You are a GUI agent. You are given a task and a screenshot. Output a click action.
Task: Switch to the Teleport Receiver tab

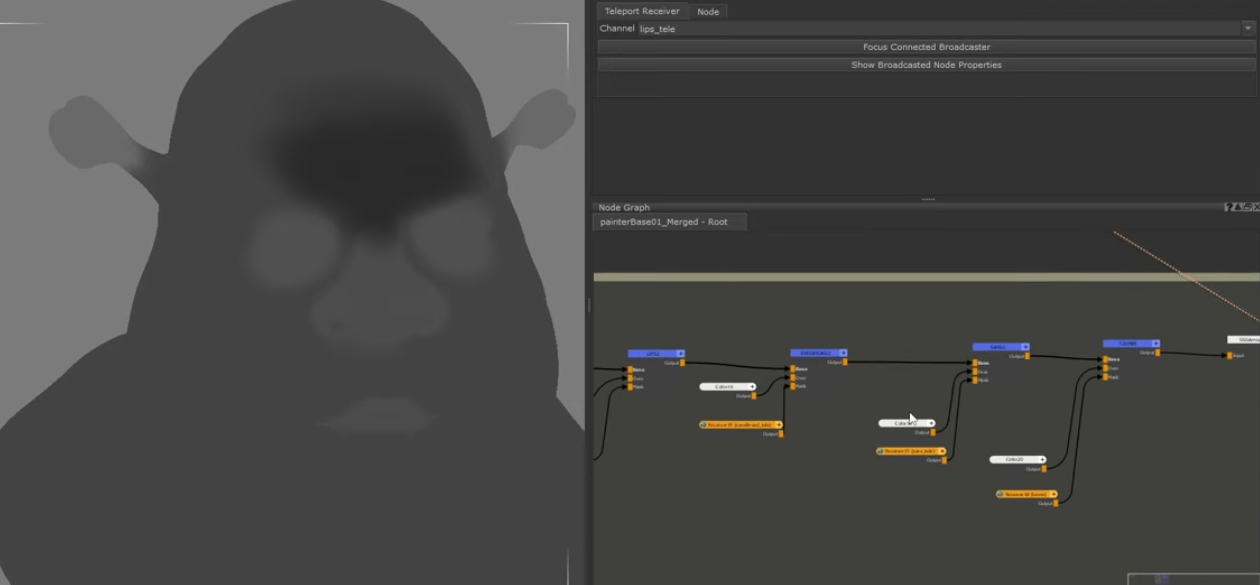641,12
